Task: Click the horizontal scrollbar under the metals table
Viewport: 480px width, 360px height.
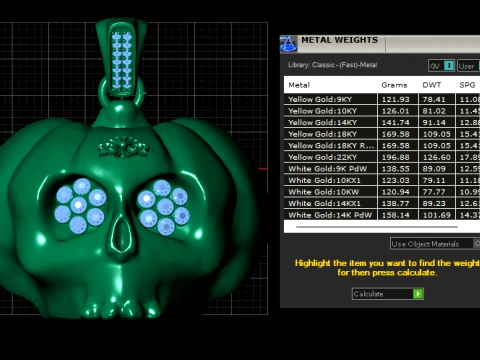Action: pyautogui.click(x=377, y=227)
